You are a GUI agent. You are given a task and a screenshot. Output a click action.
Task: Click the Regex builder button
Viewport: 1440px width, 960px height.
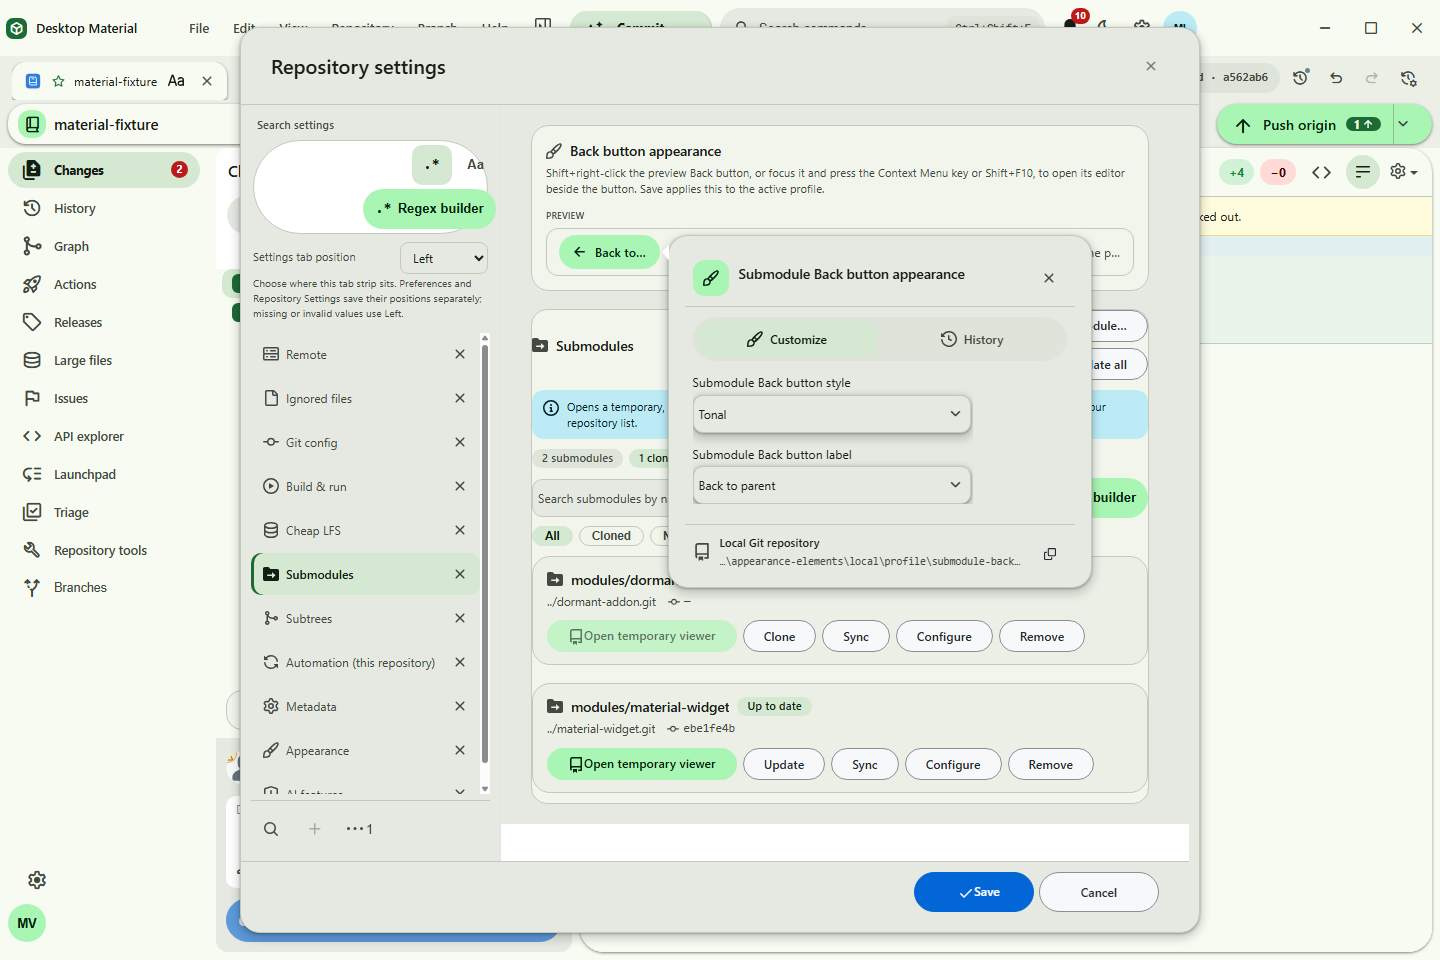[x=430, y=208]
